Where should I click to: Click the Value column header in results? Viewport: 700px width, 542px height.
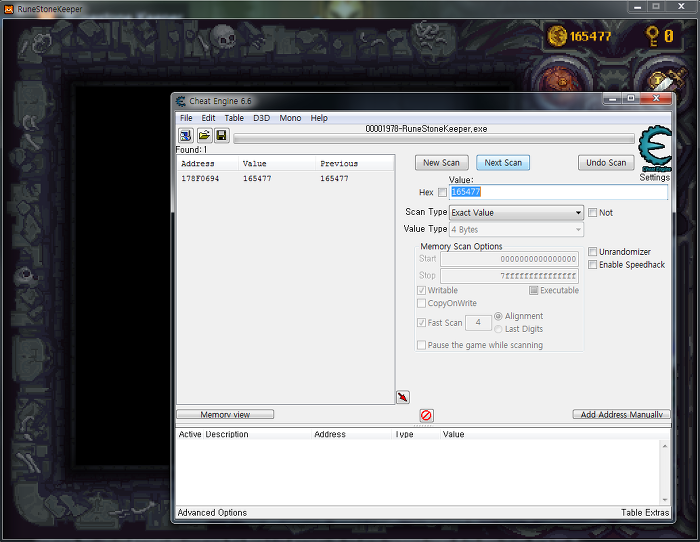[277, 163]
